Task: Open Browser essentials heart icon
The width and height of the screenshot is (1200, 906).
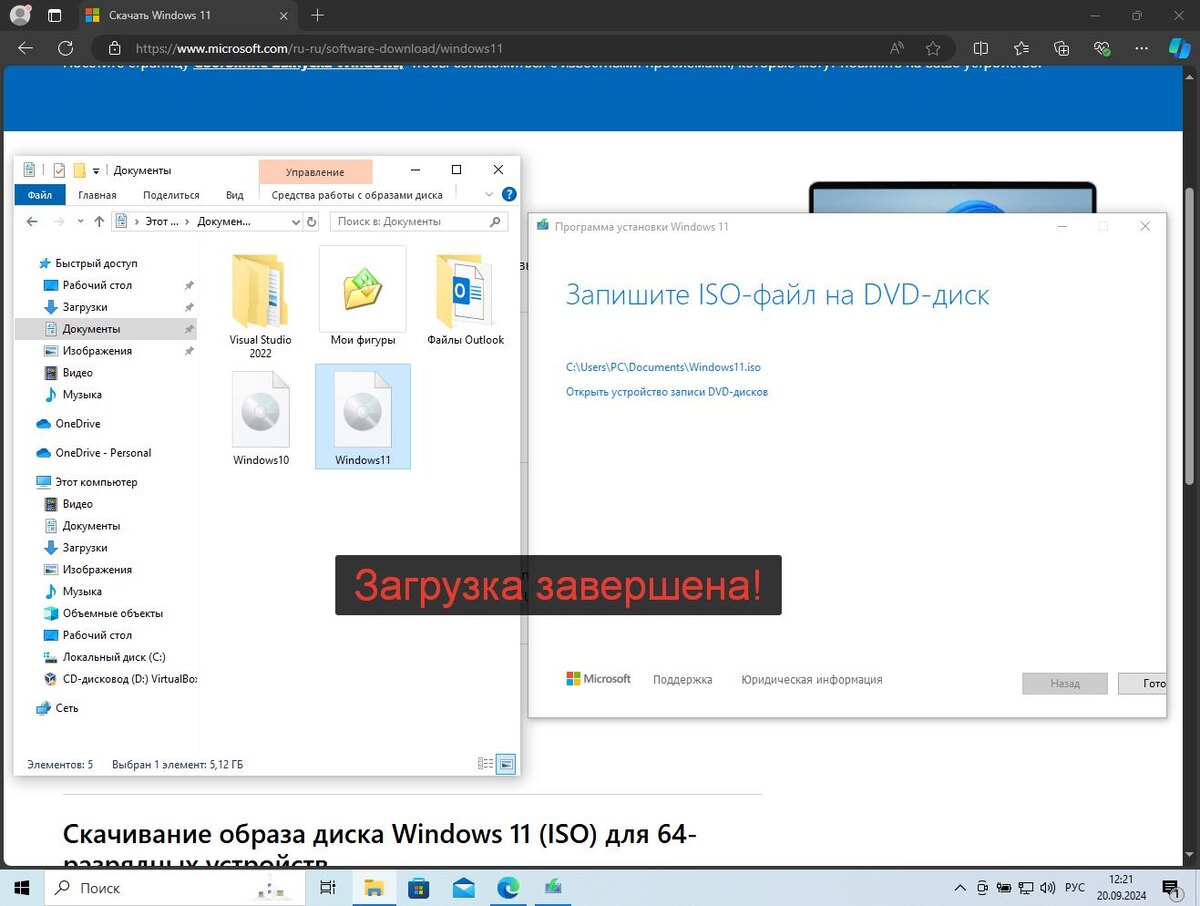Action: coord(1102,48)
